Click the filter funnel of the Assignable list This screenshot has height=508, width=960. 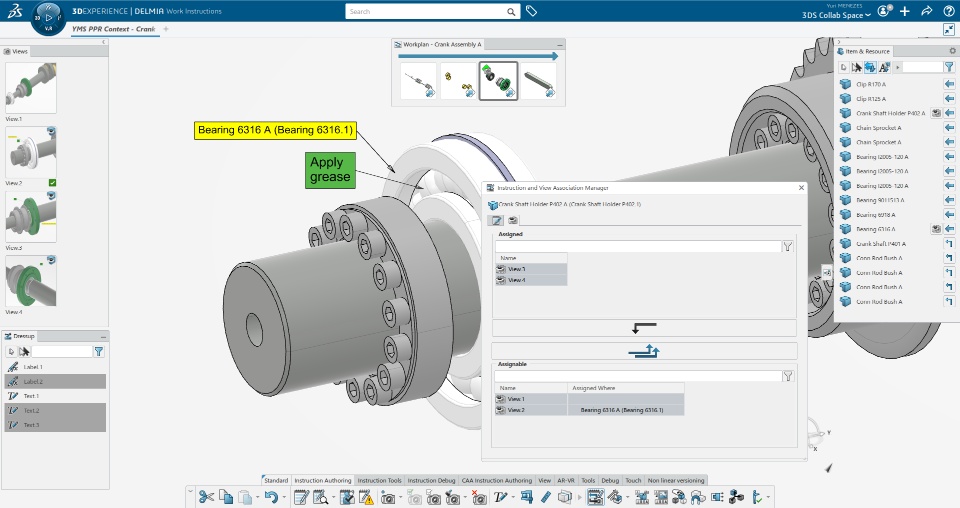click(788, 376)
